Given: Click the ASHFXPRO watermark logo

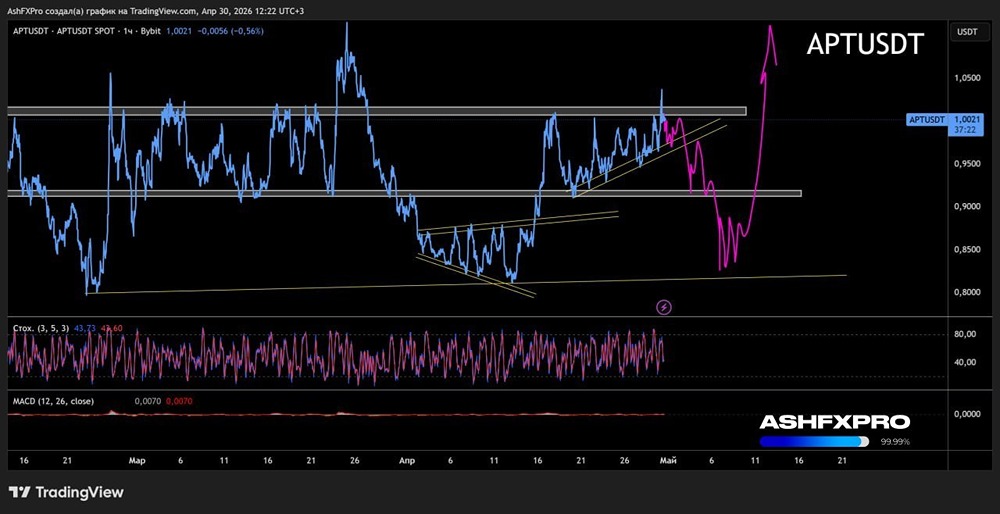Looking at the screenshot, I should 834,422.
